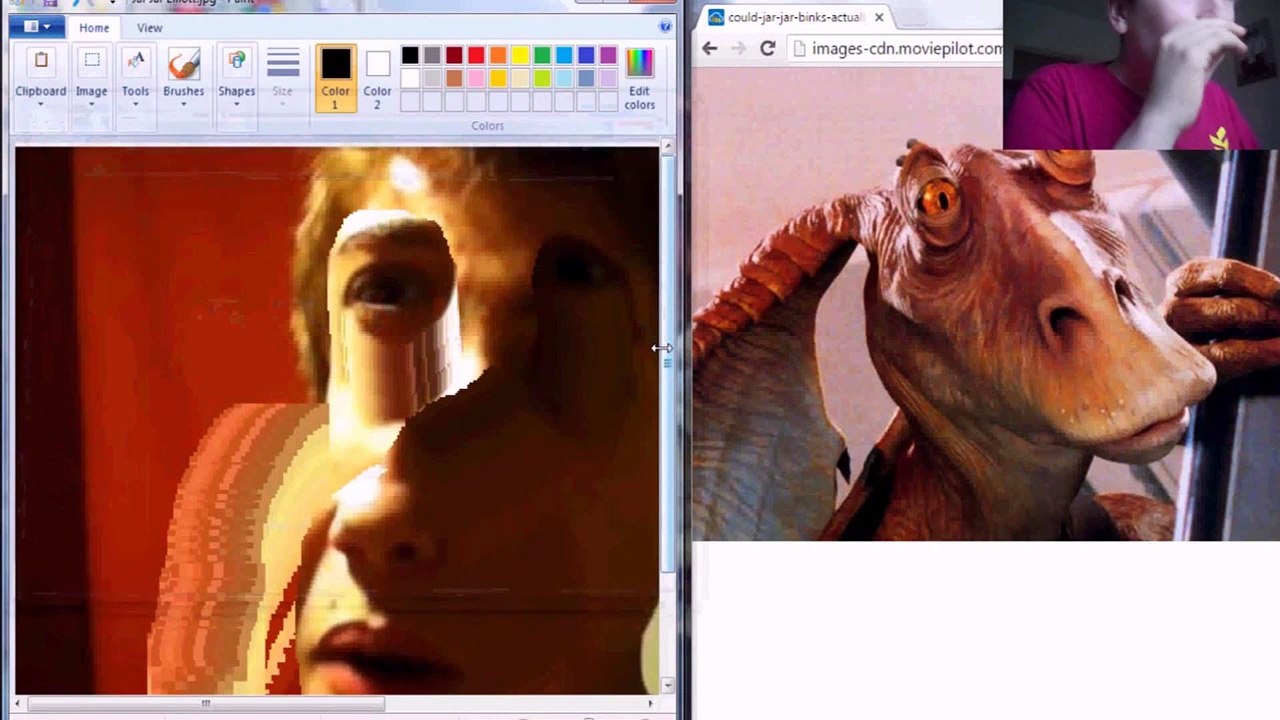Click Paint's scroll-right arrow
Viewport: 1280px width, 720px height.
651,703
